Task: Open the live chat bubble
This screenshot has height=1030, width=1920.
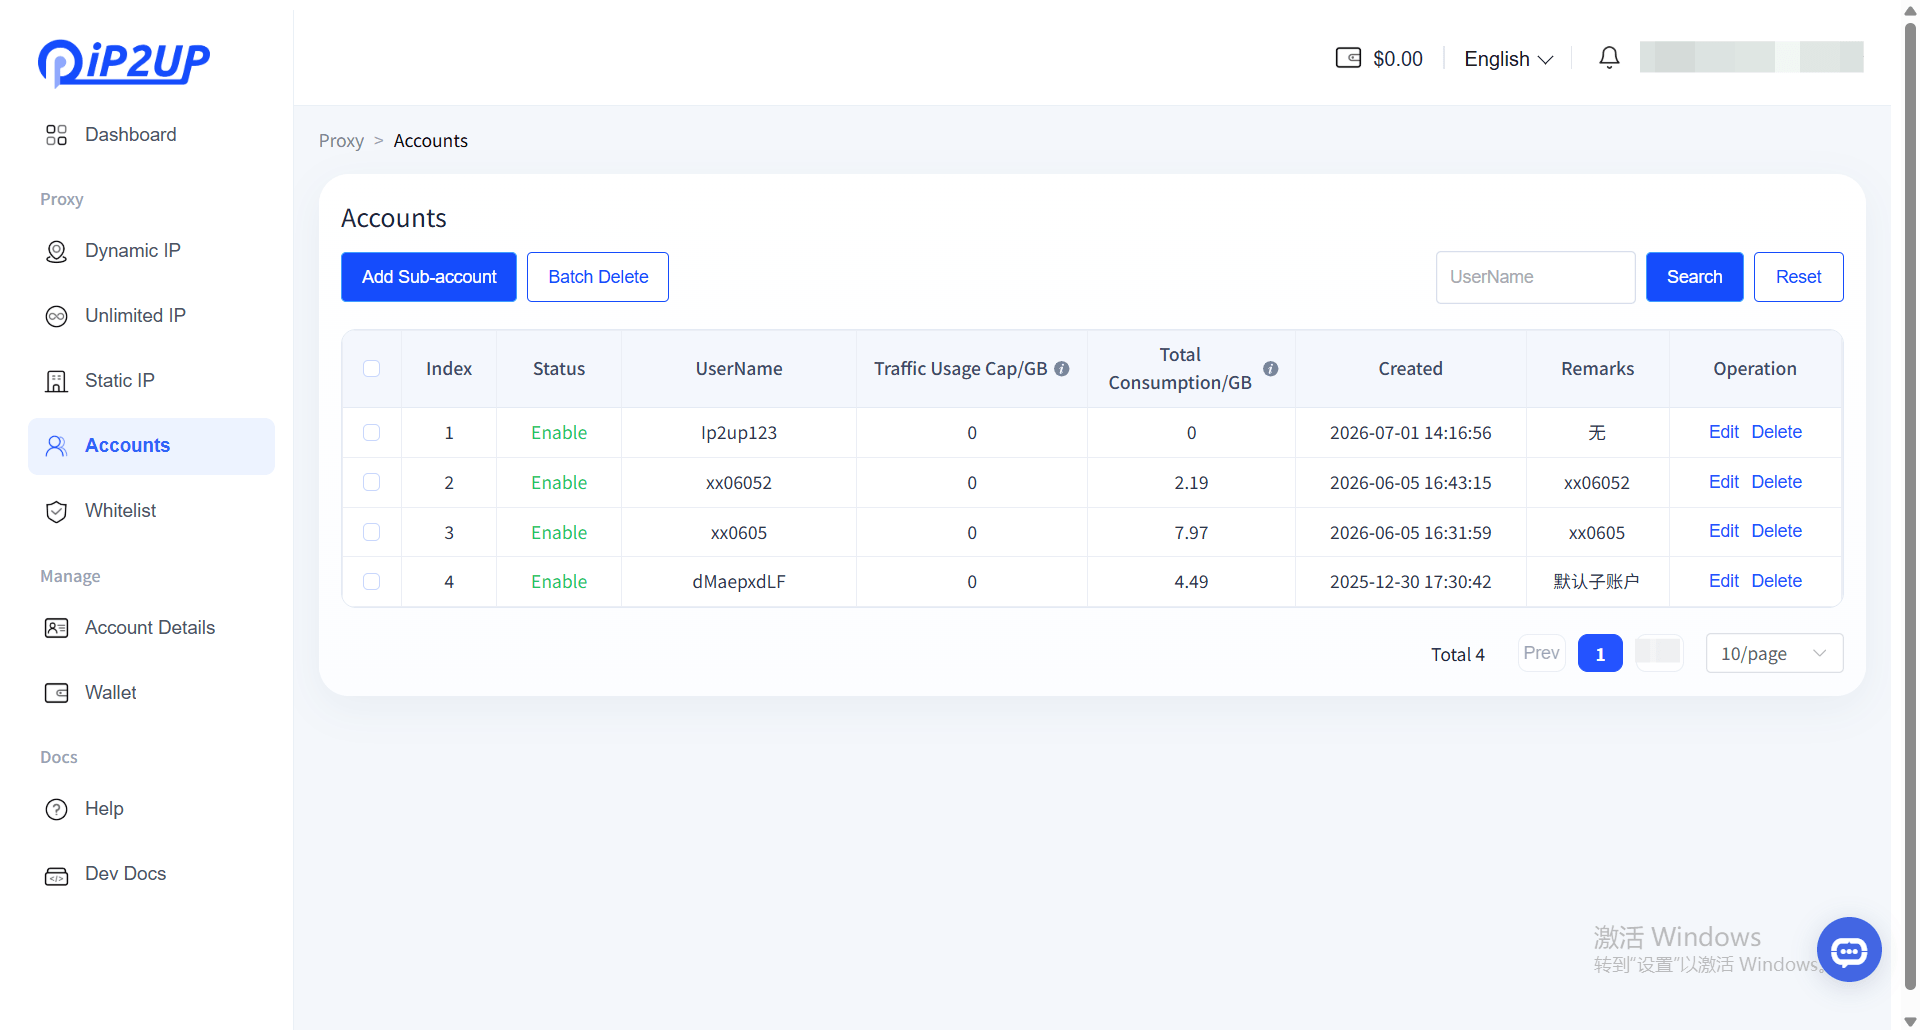Action: point(1849,950)
